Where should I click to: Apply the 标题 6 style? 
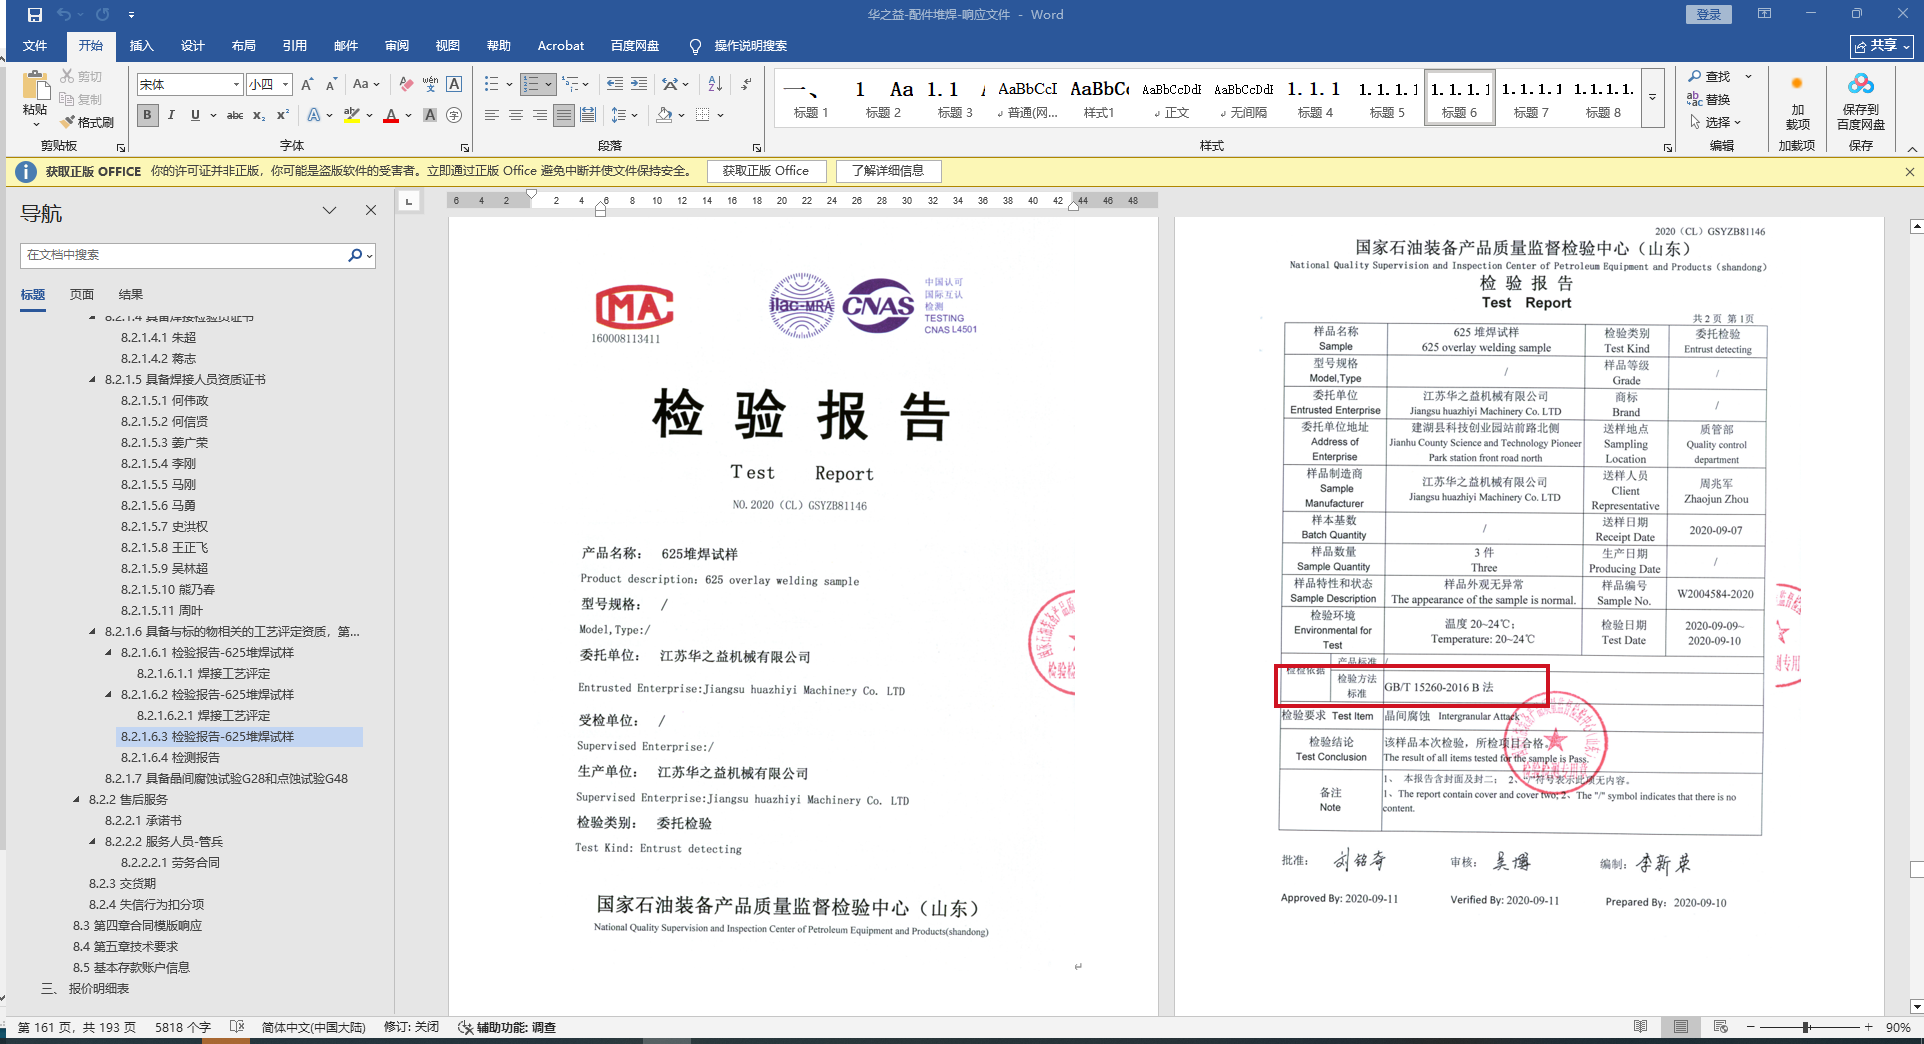[x=1460, y=98]
